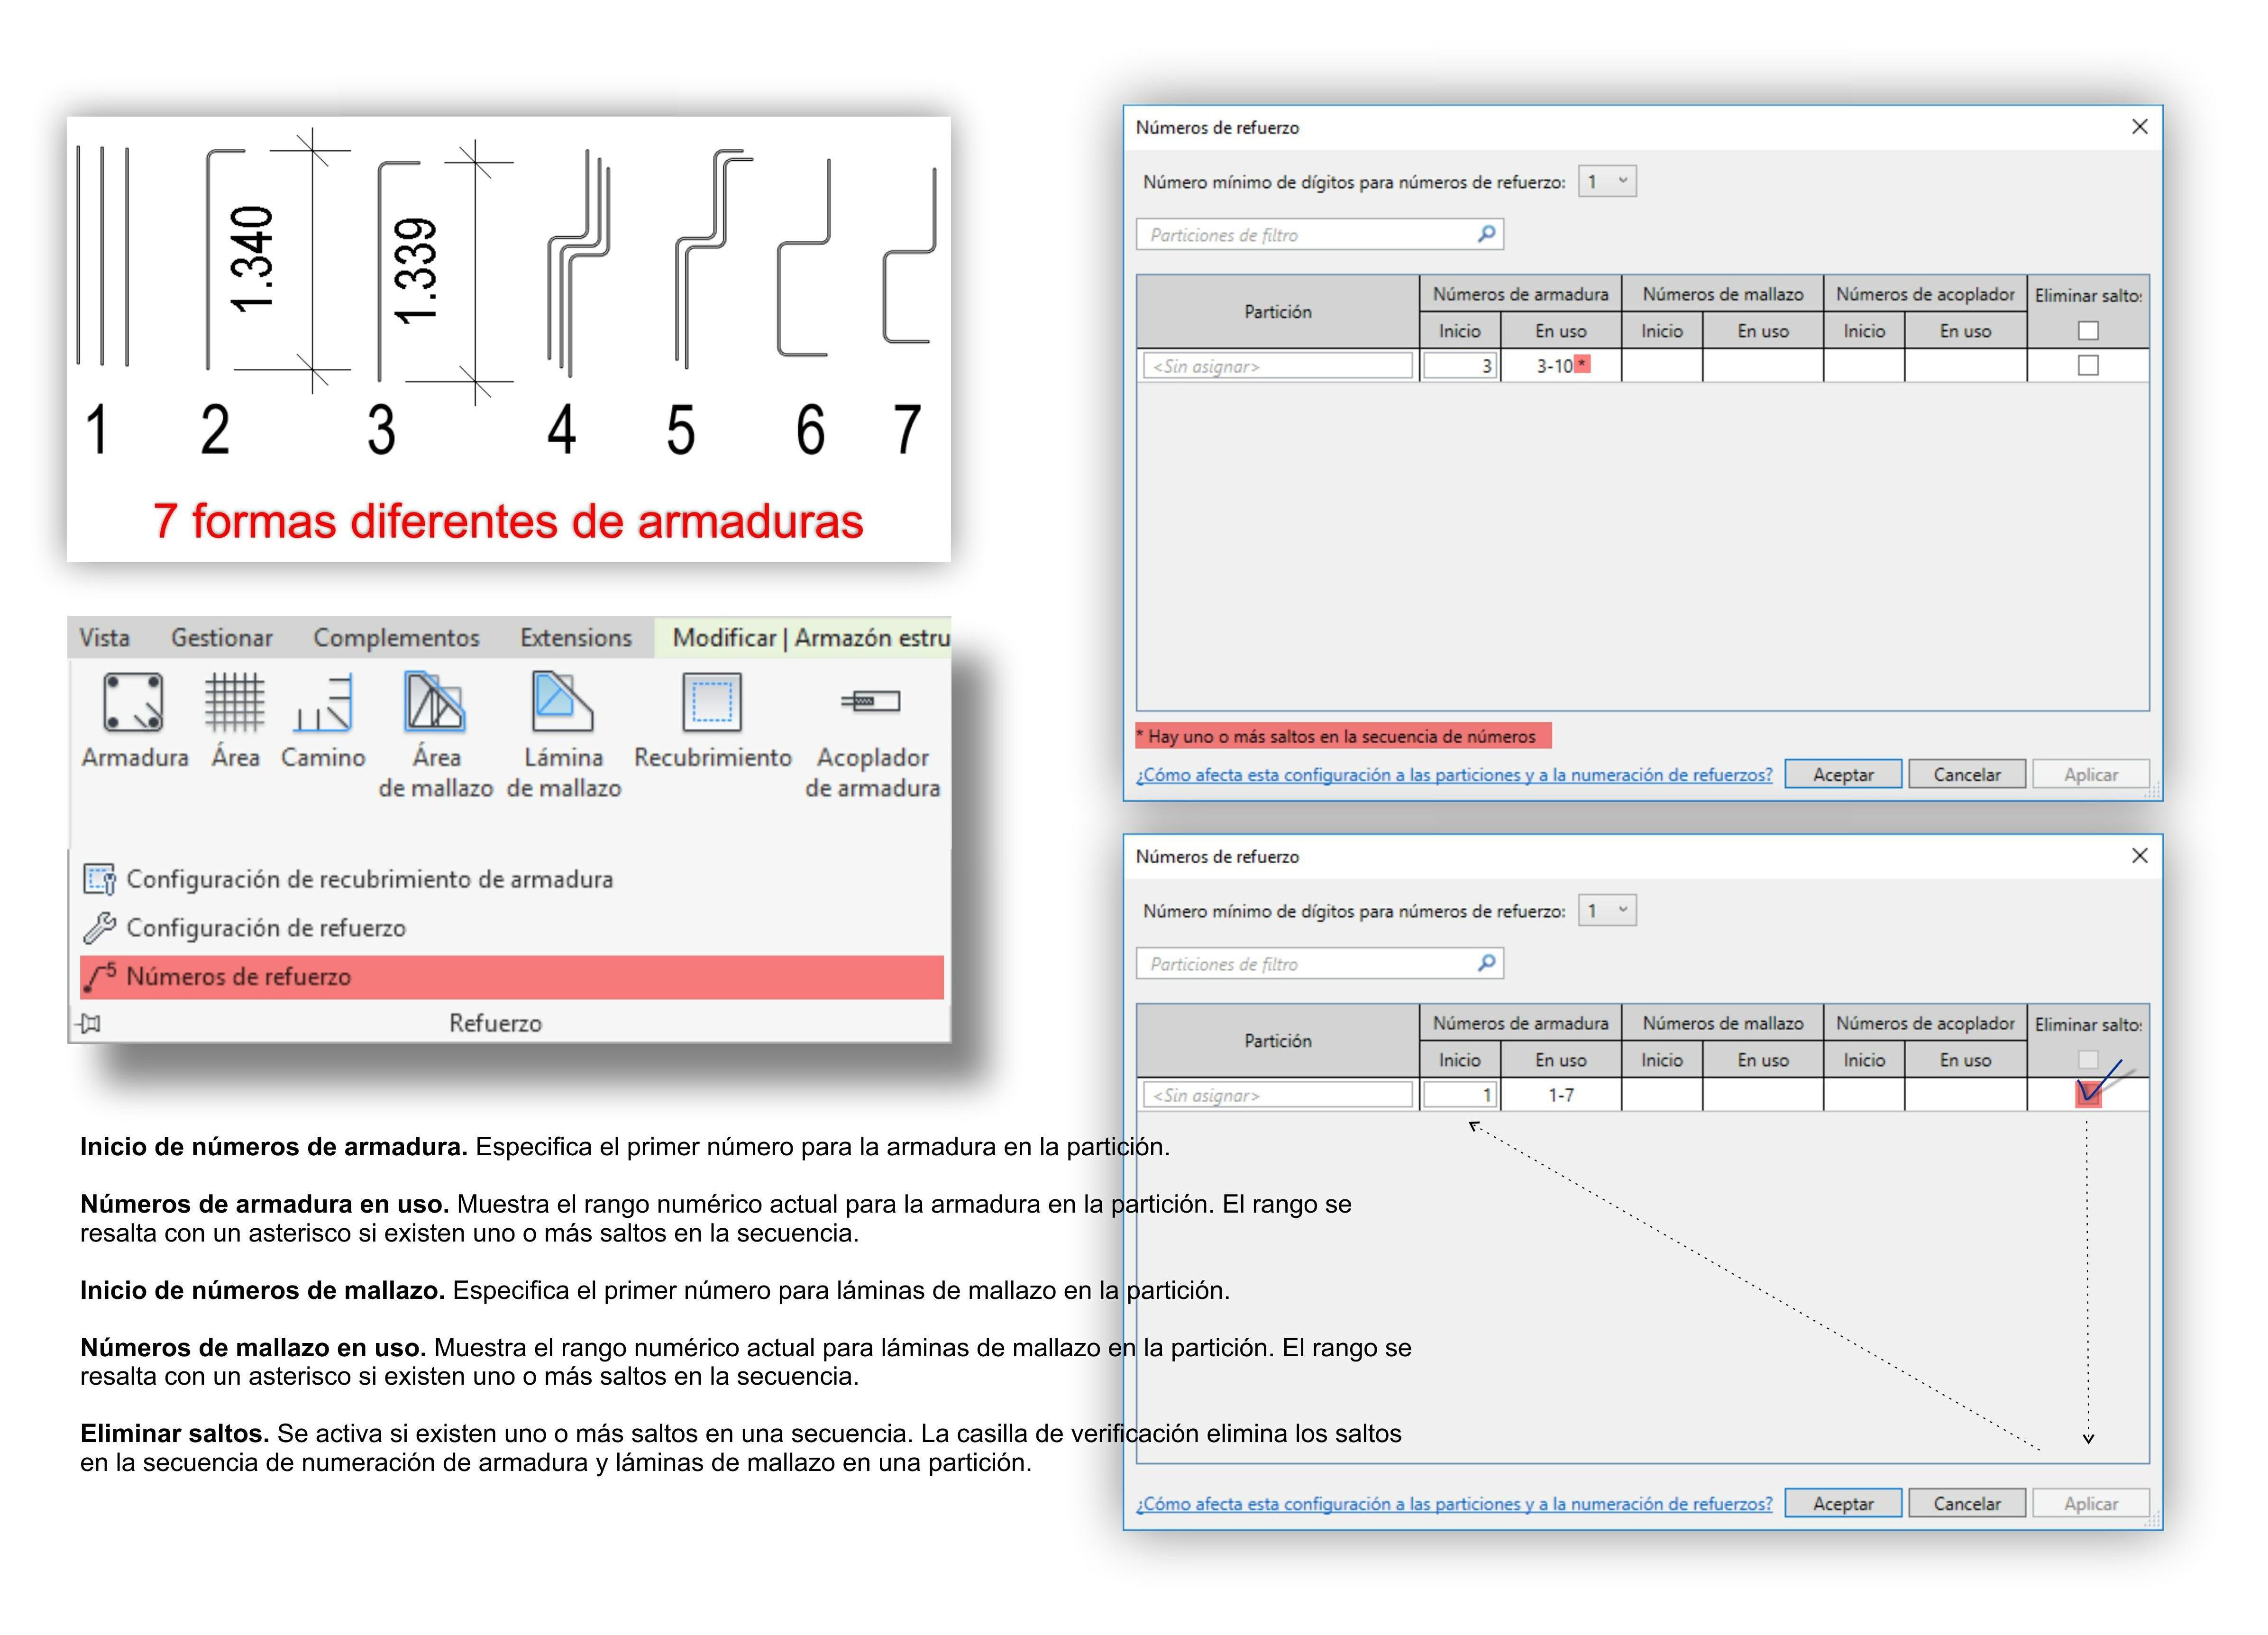The width and height of the screenshot is (2268, 1635).
Task: Select the Armadura rebar tool icon
Action: tap(133, 702)
